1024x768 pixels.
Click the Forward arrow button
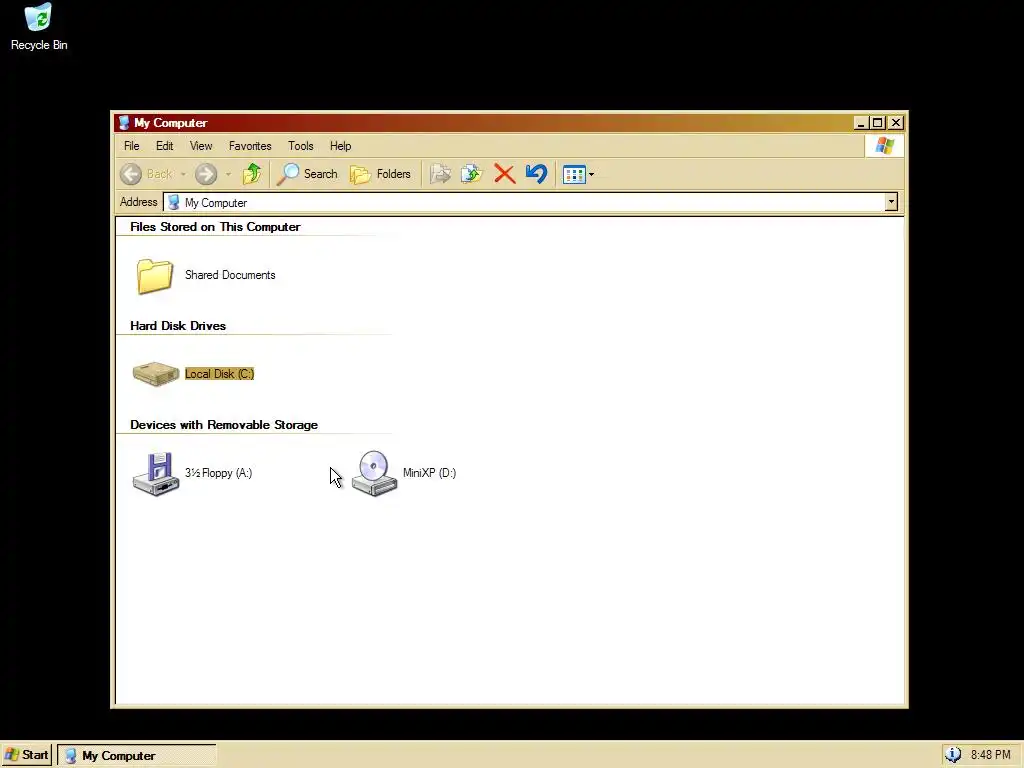coord(206,174)
